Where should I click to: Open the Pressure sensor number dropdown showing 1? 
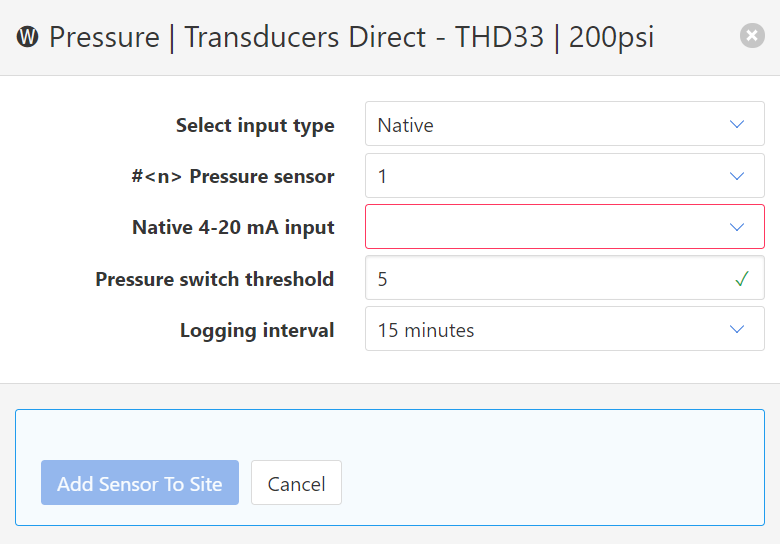coord(550,176)
